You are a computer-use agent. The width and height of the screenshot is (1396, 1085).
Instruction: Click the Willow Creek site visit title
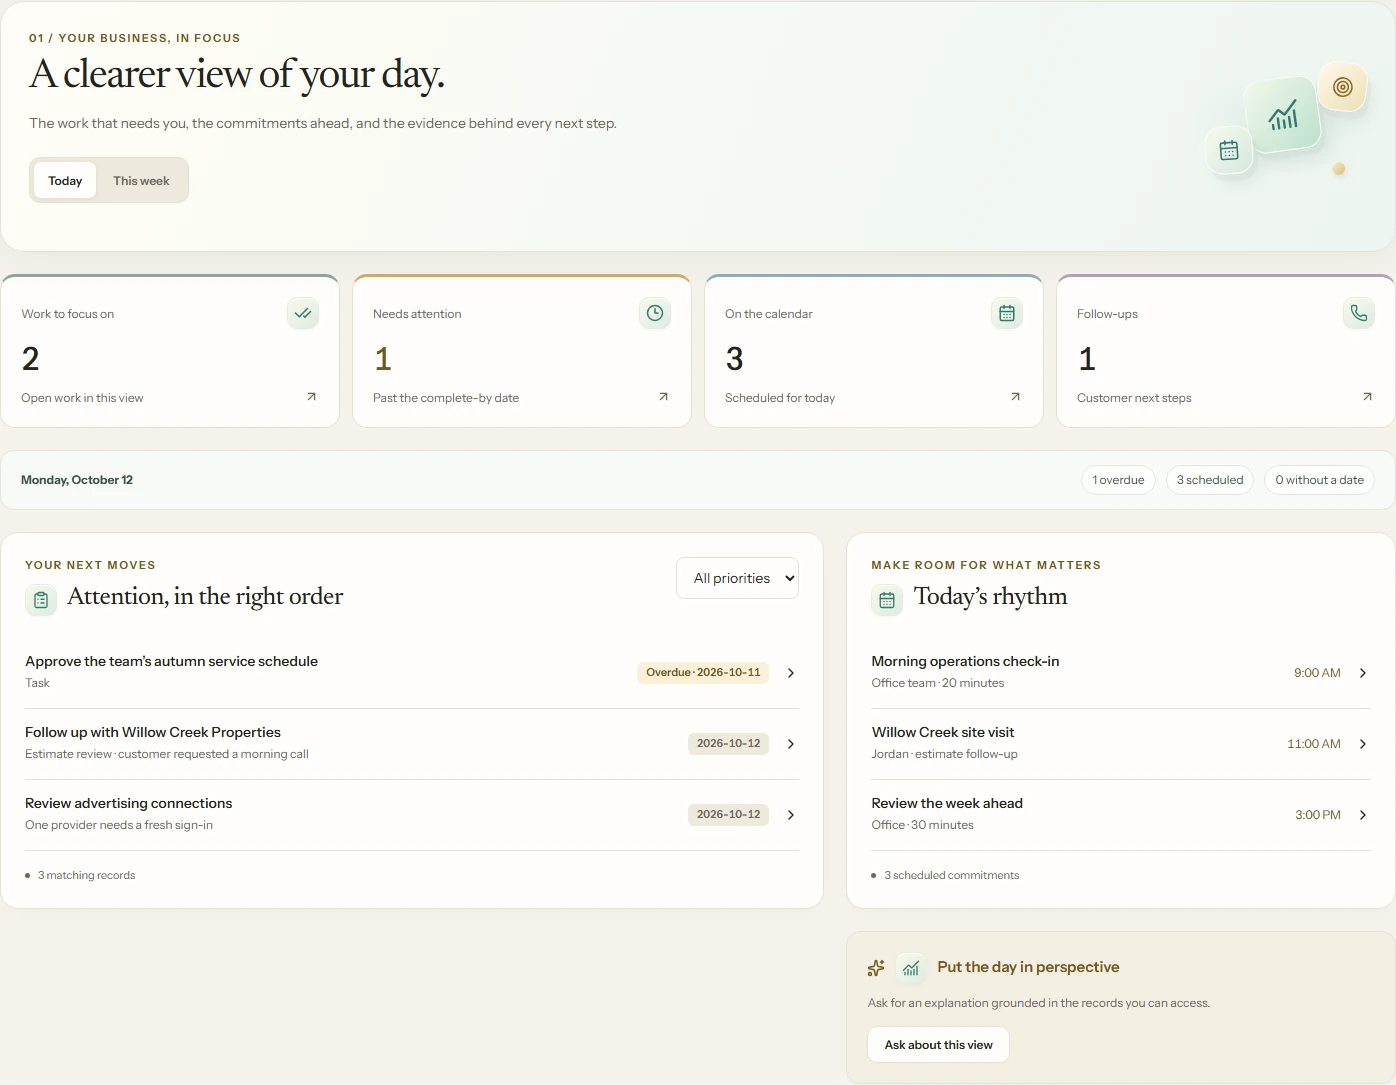coord(943,732)
